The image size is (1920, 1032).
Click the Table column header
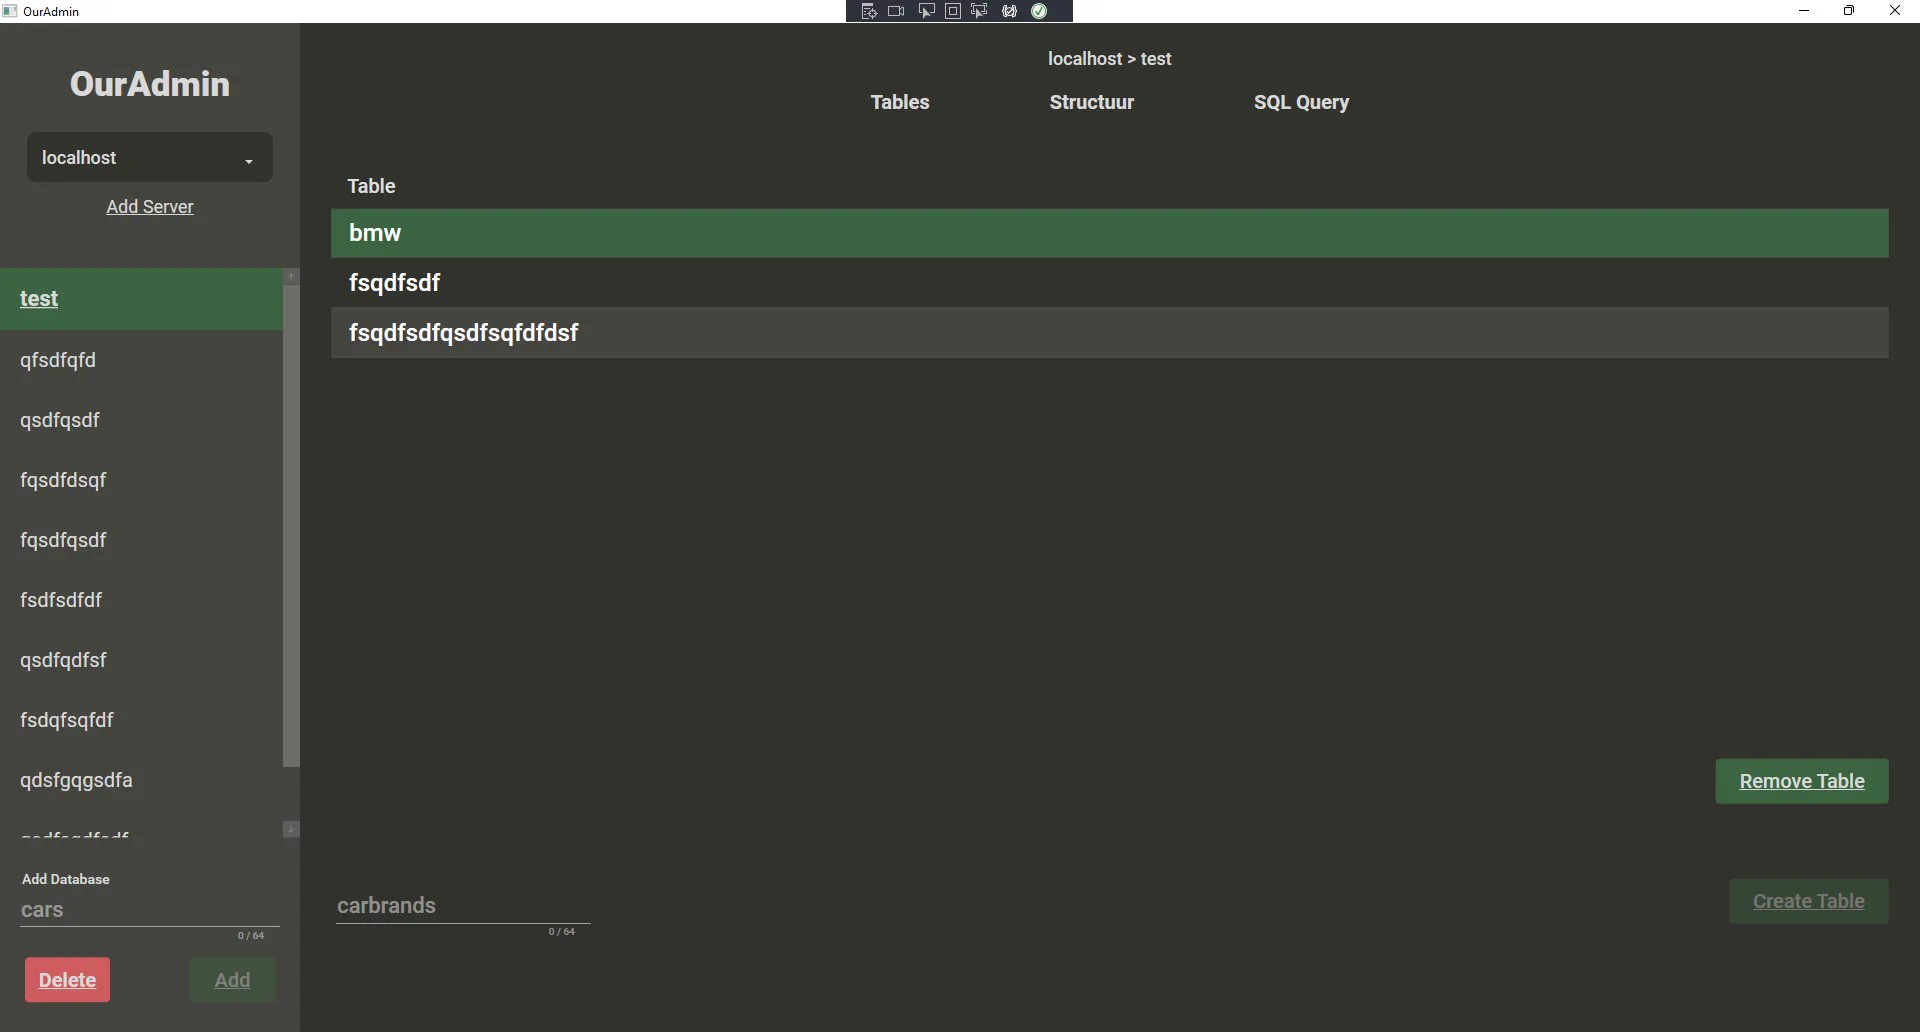tap(371, 186)
